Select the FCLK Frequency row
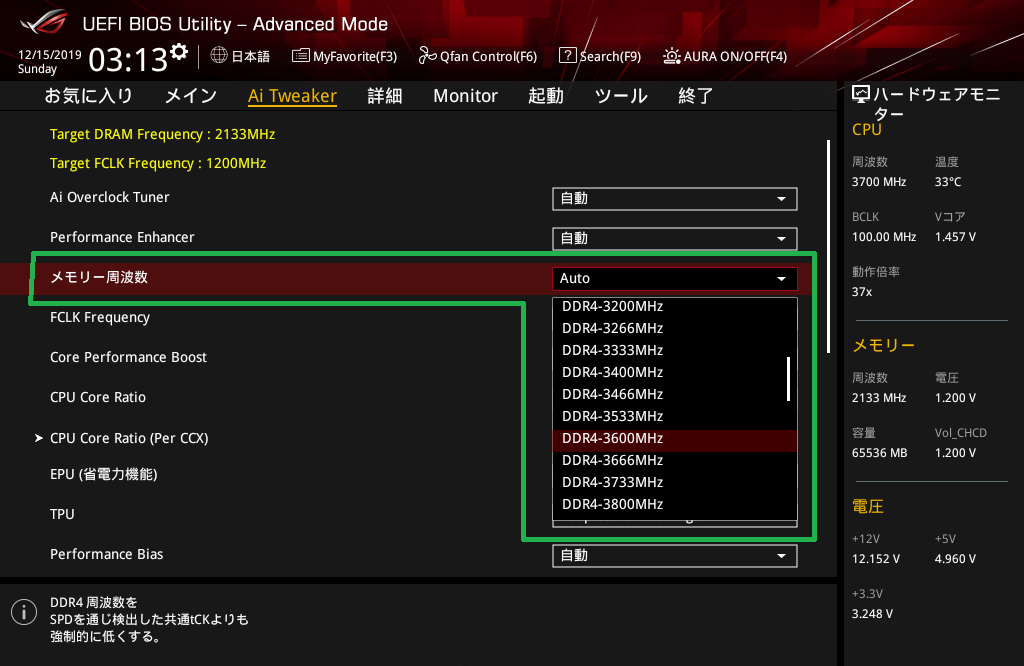This screenshot has height=666, width=1024. [100, 317]
